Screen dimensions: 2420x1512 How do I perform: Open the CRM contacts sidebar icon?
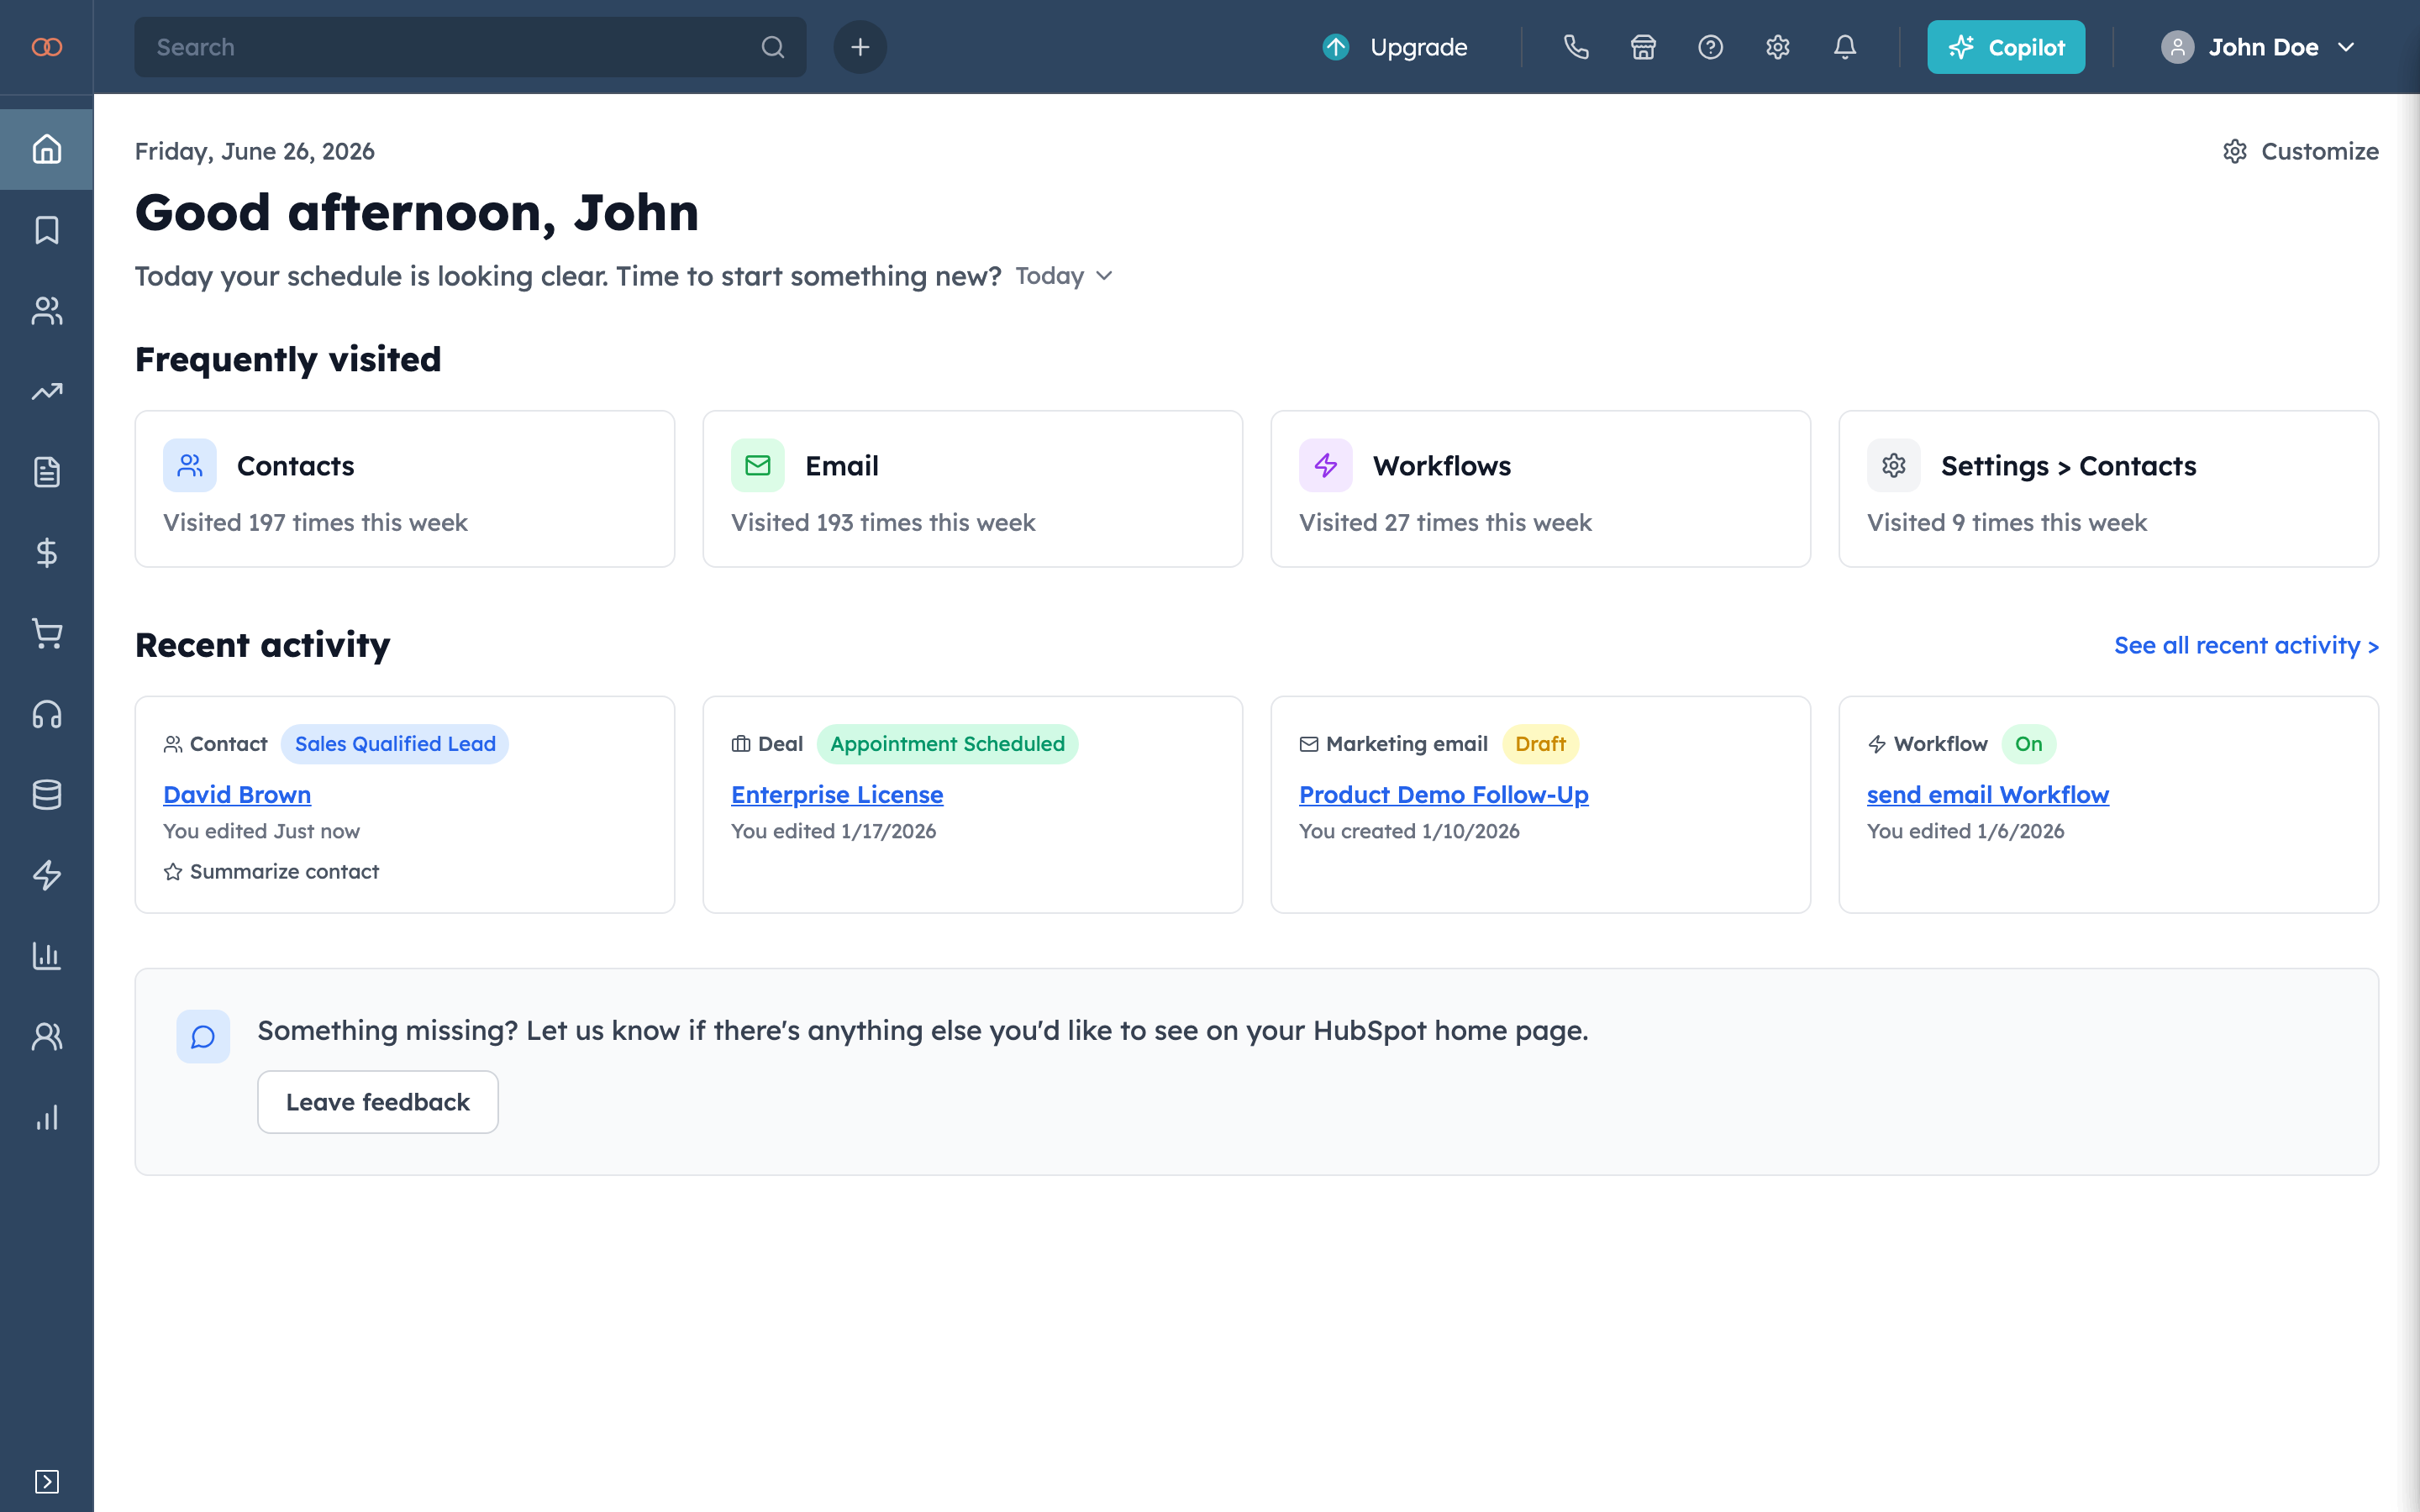click(x=47, y=311)
